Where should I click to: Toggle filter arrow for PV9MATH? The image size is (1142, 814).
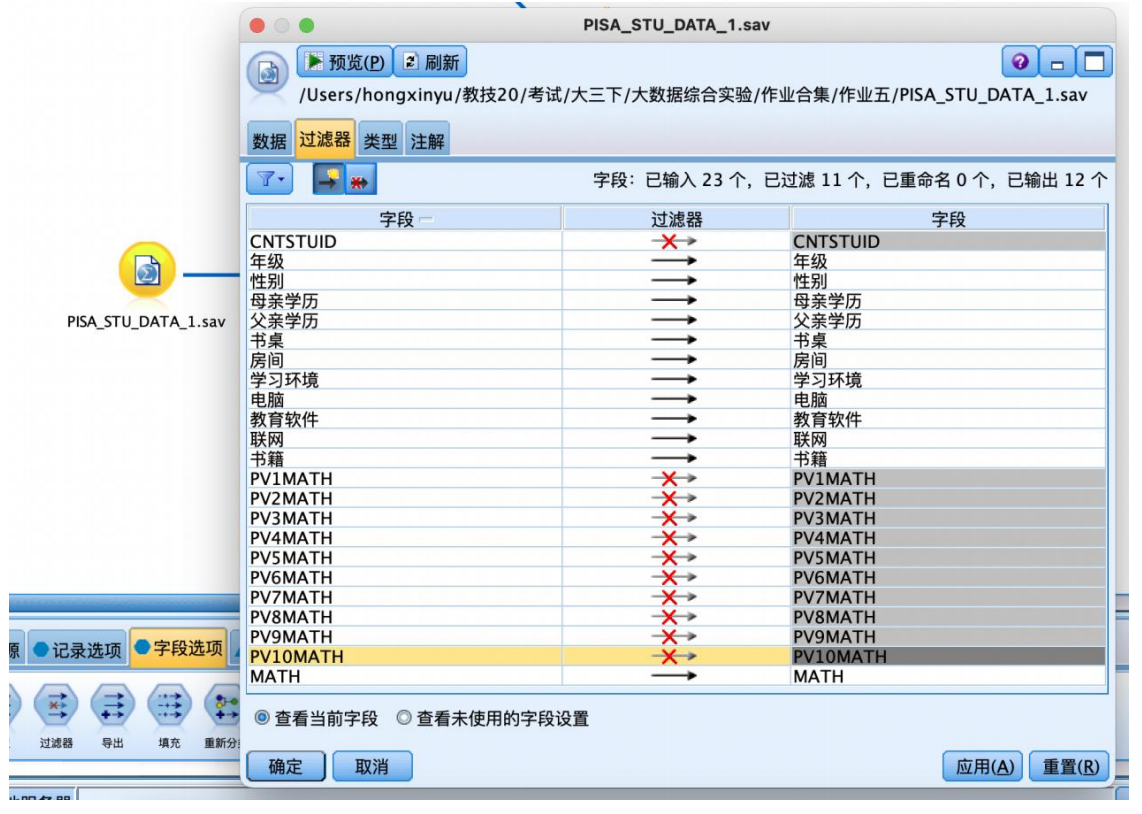pyautogui.click(x=674, y=636)
